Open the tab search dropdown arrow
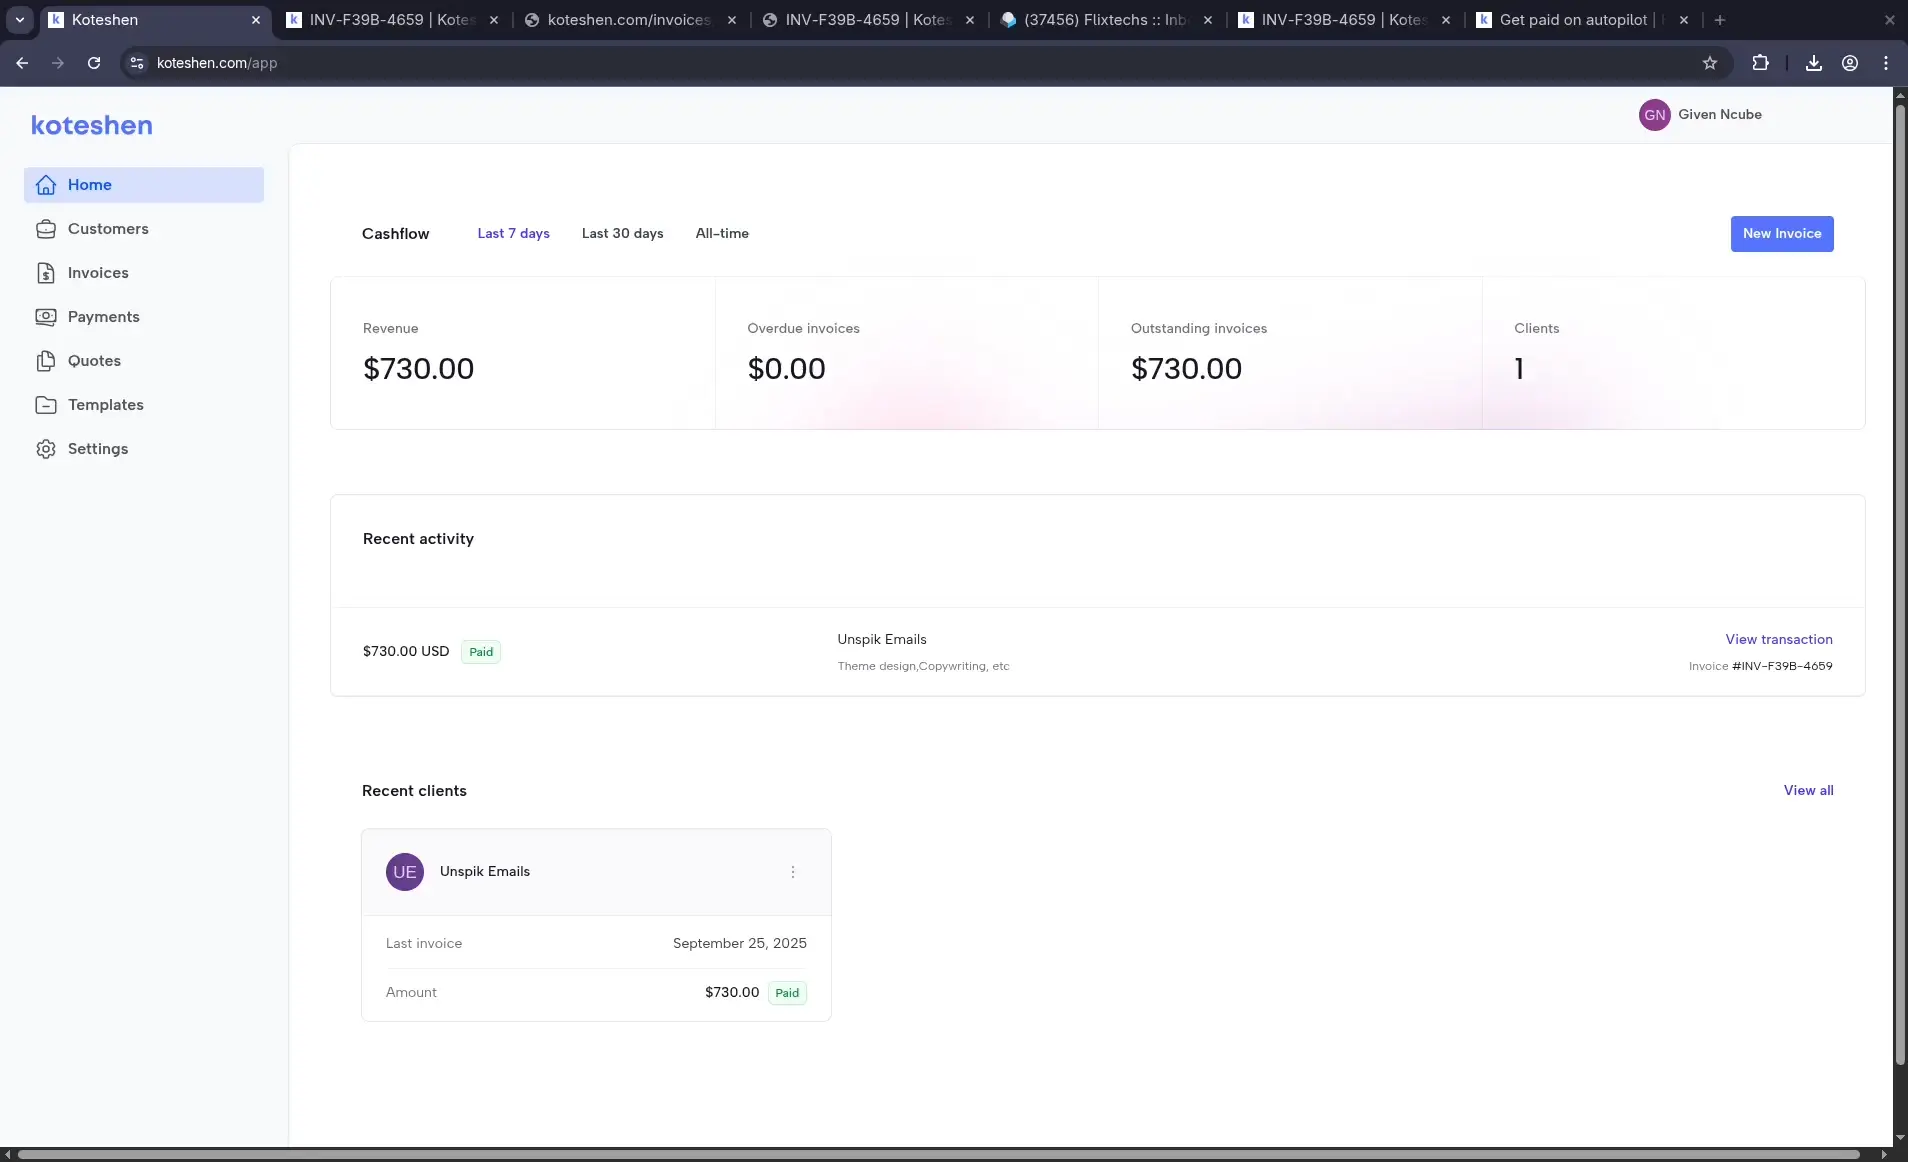The width and height of the screenshot is (1908, 1162). (20, 20)
